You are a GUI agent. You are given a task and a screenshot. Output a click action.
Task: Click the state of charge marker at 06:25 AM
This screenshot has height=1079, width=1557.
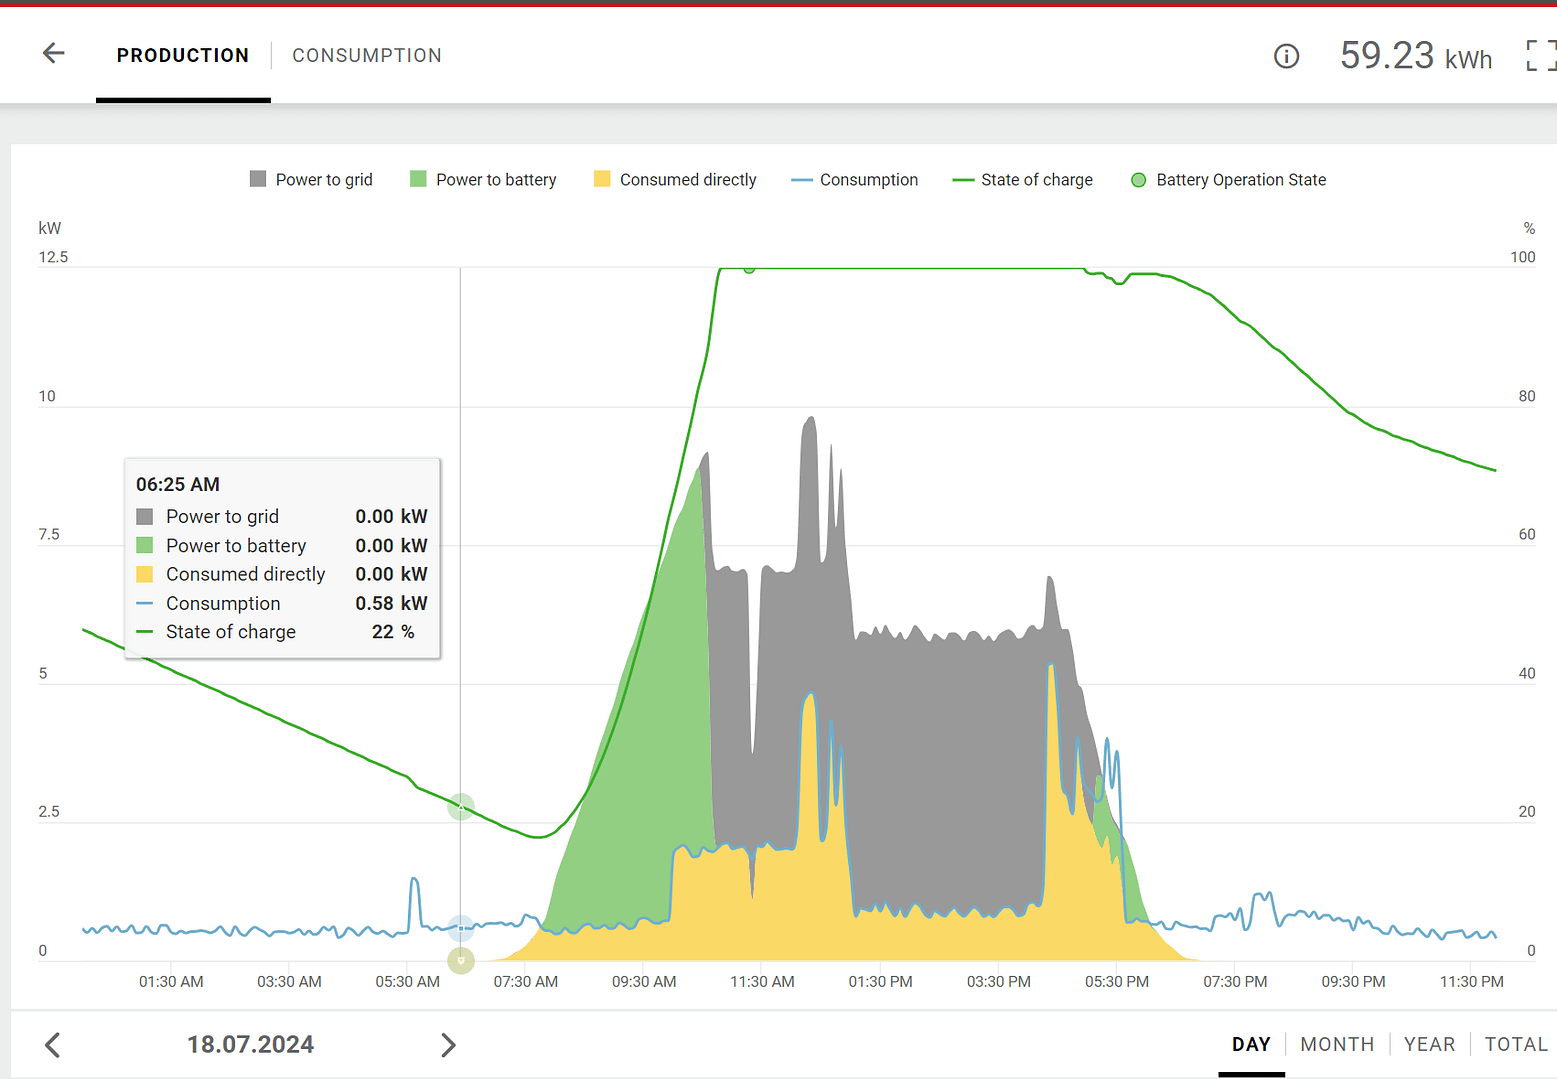point(460,807)
